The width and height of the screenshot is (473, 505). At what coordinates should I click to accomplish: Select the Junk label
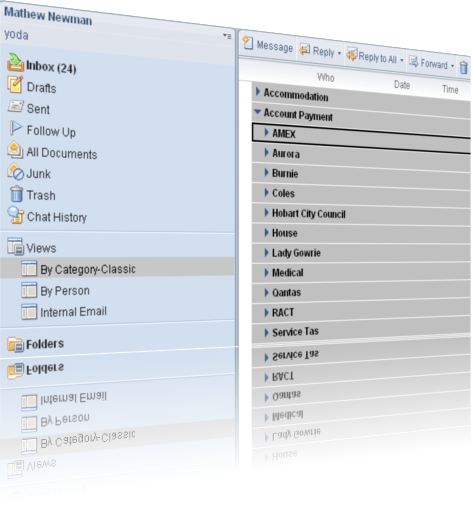point(39,174)
